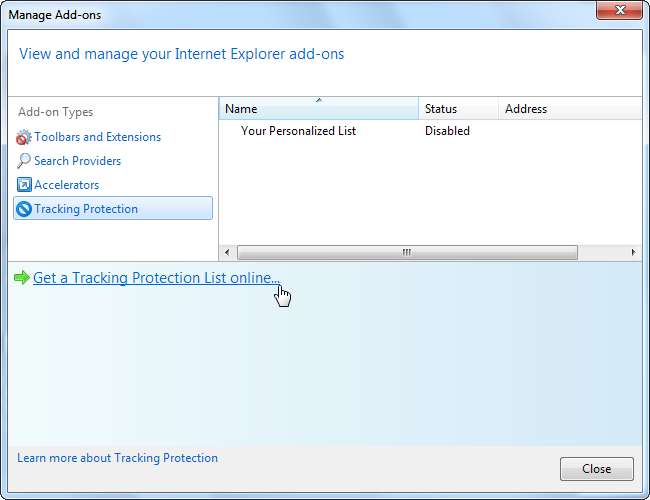
Task: Click the Close button
Action: pos(597,469)
